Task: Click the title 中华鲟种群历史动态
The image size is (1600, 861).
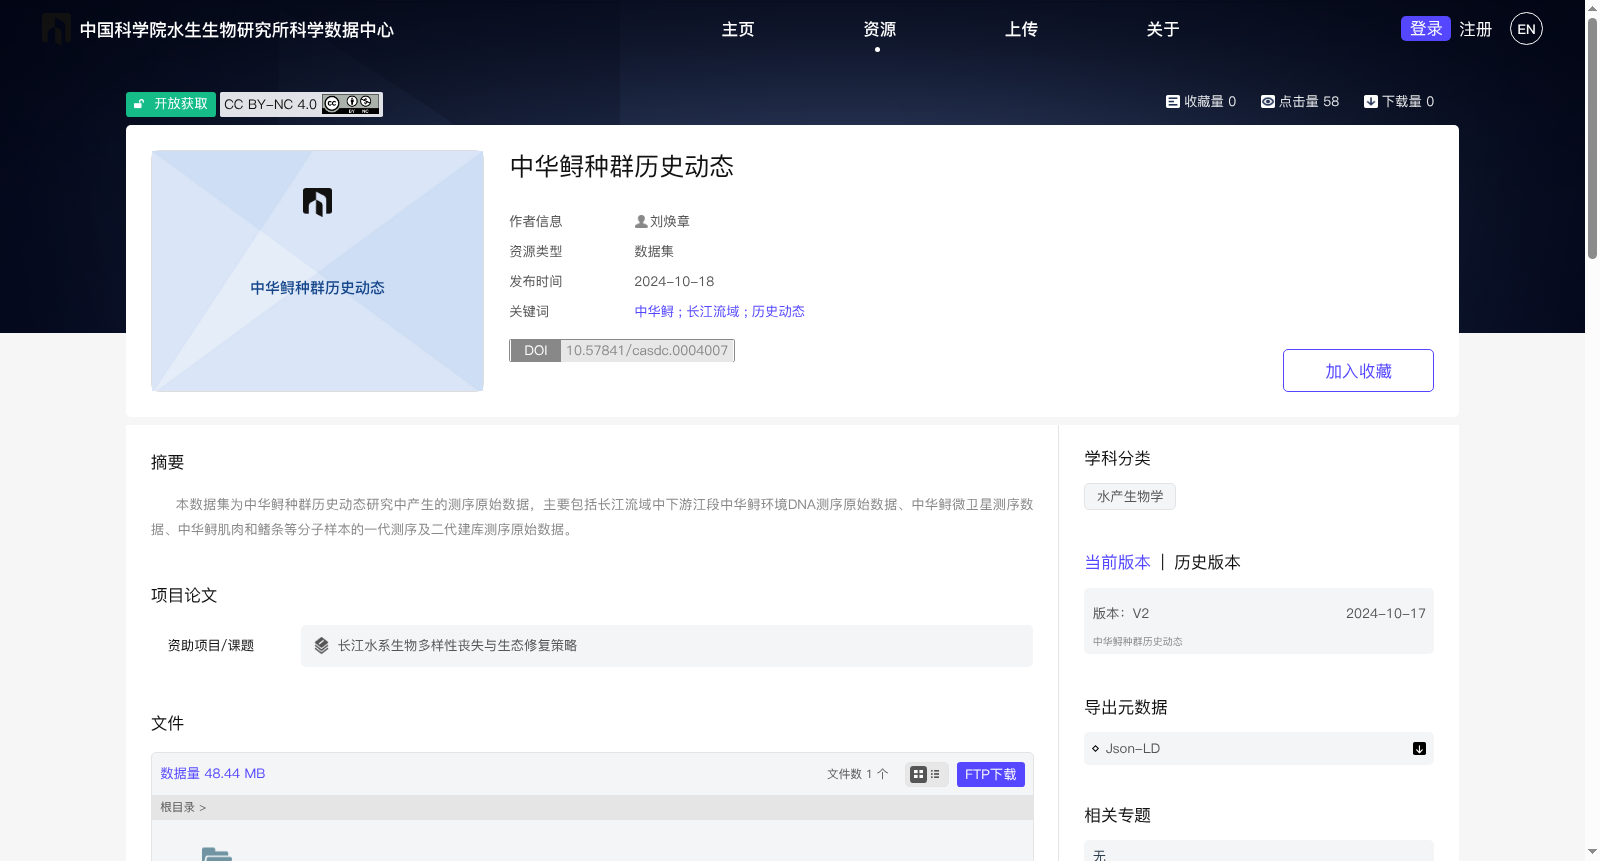Action: (x=622, y=167)
